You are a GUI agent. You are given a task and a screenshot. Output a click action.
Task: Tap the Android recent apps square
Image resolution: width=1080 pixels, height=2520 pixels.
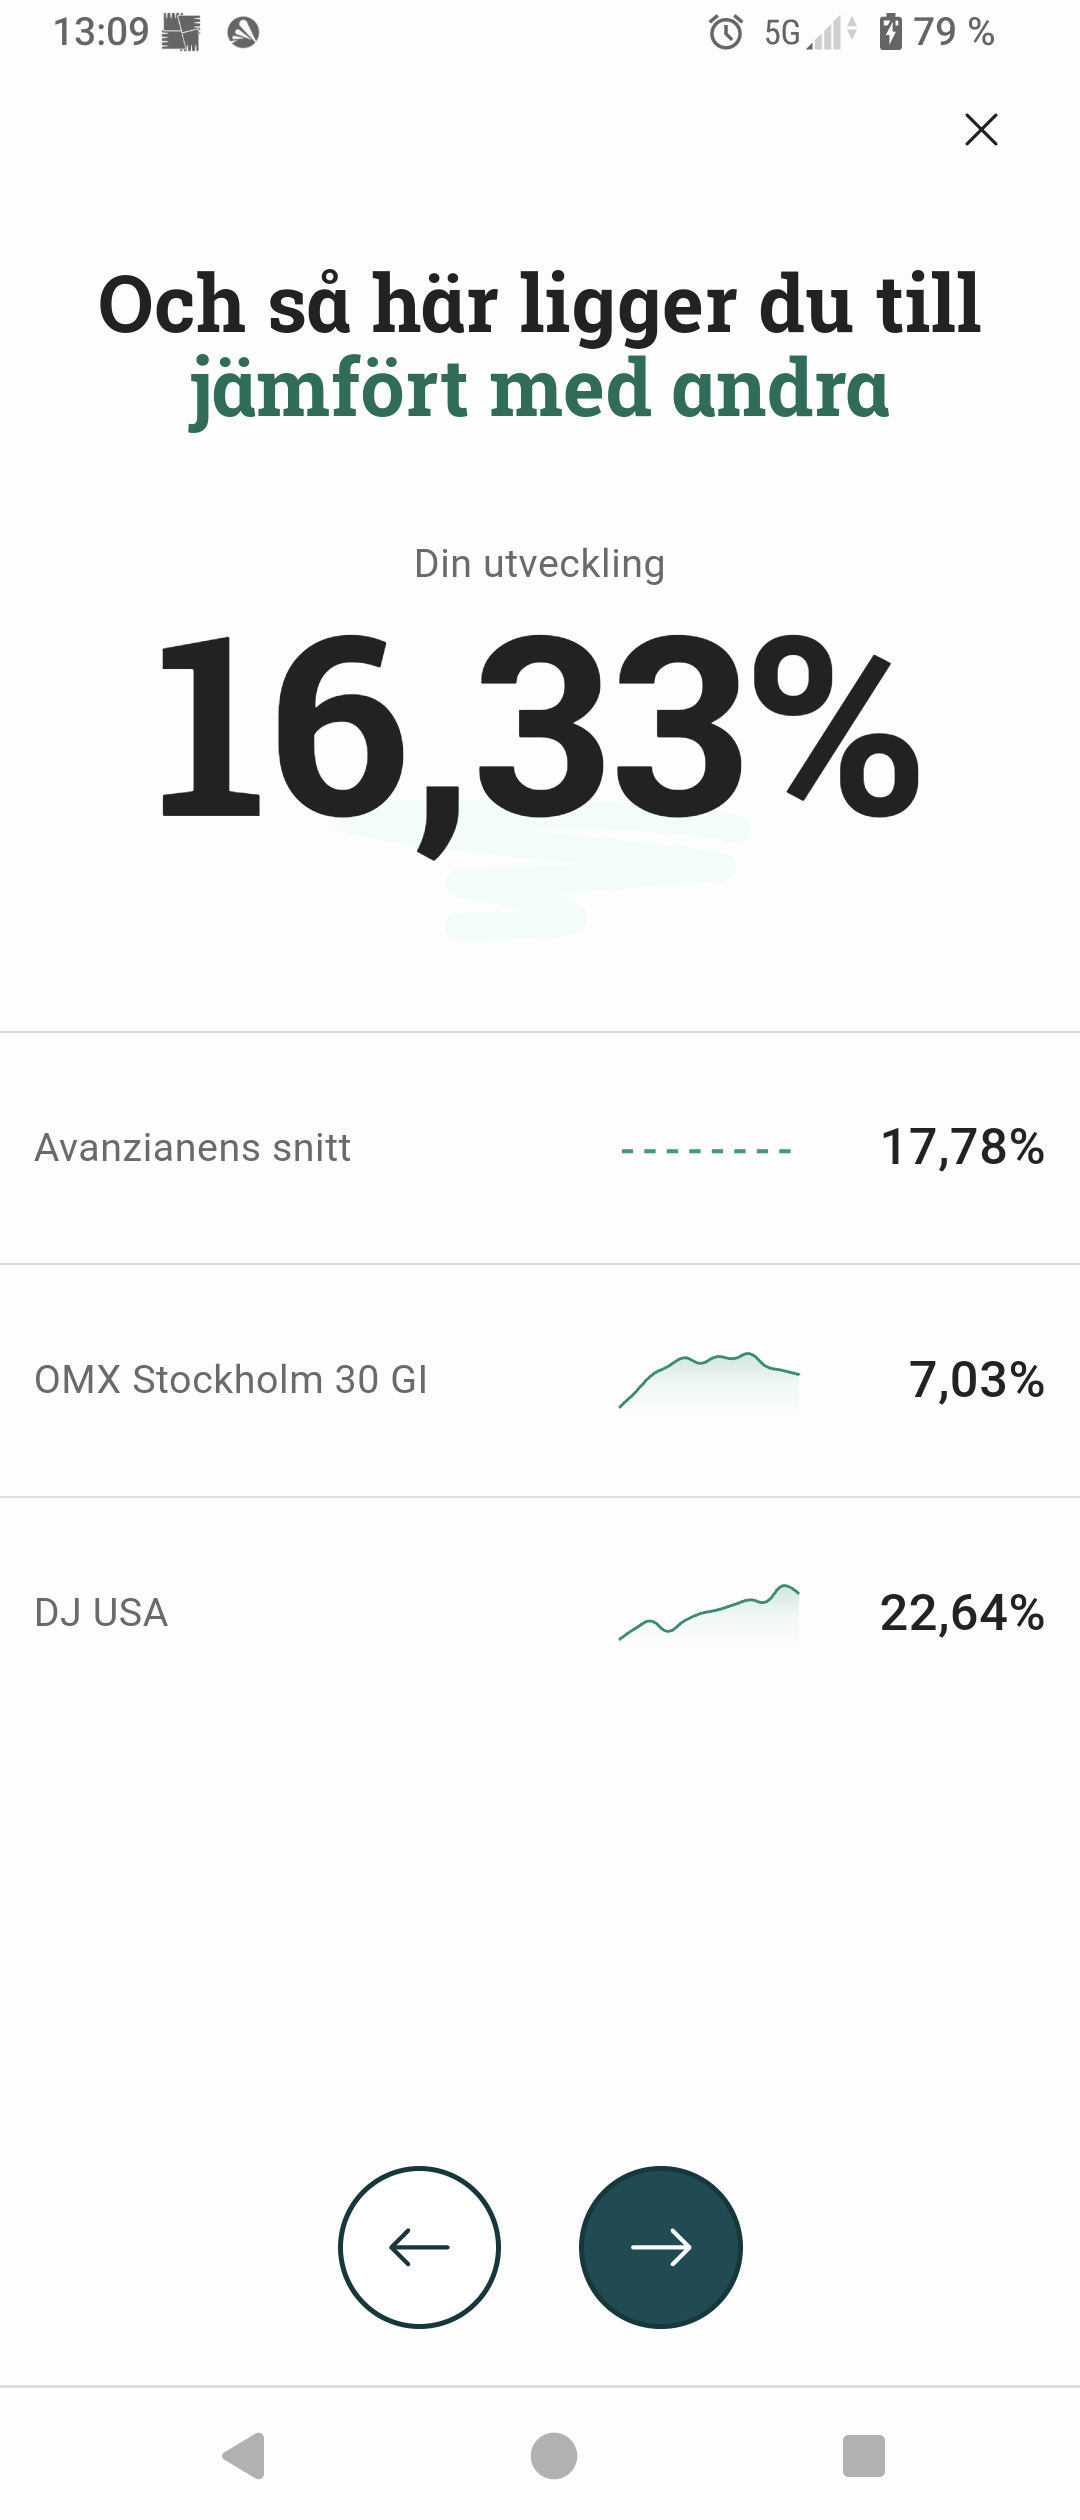pyautogui.click(x=864, y=2456)
